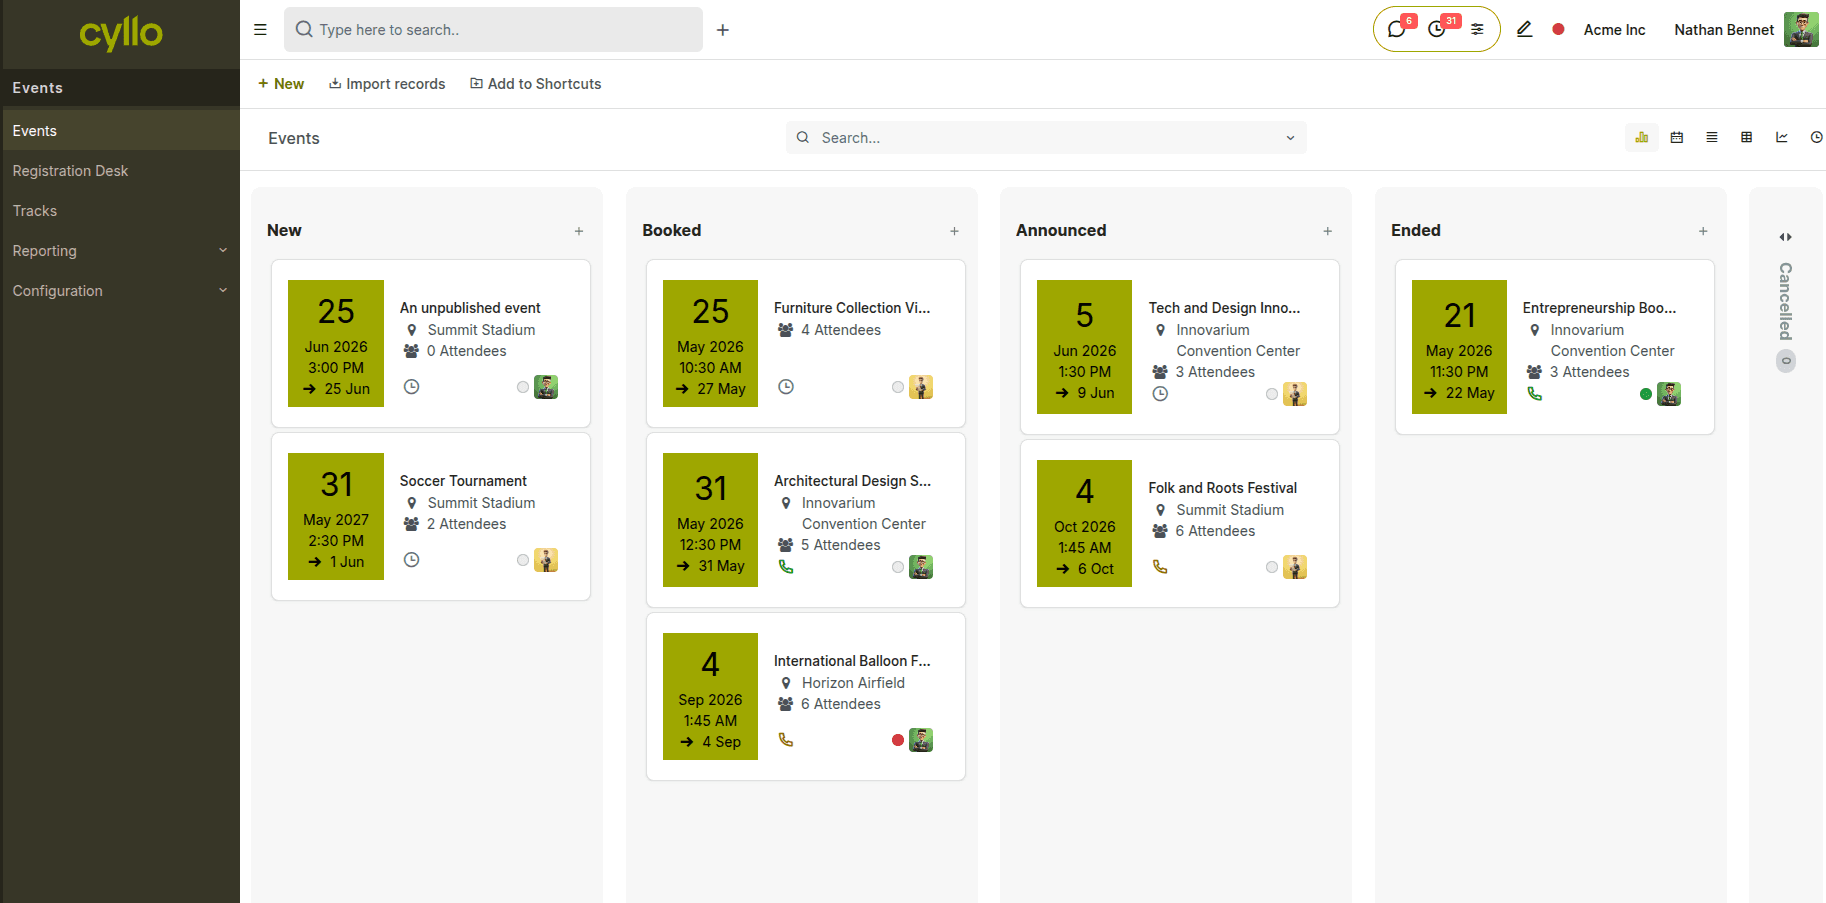The width and height of the screenshot is (1826, 903).
Task: Click the global Type here to search field
Action: [493, 30]
